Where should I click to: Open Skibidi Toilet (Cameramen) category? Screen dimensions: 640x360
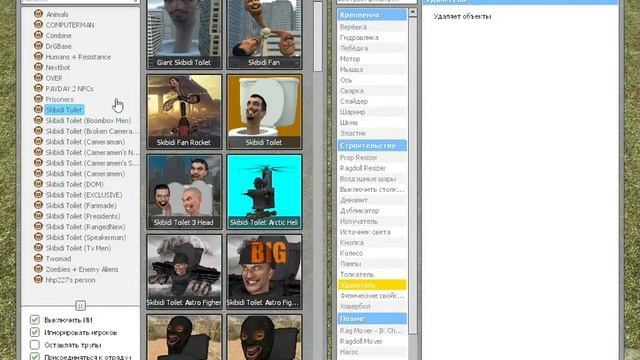(x=85, y=173)
